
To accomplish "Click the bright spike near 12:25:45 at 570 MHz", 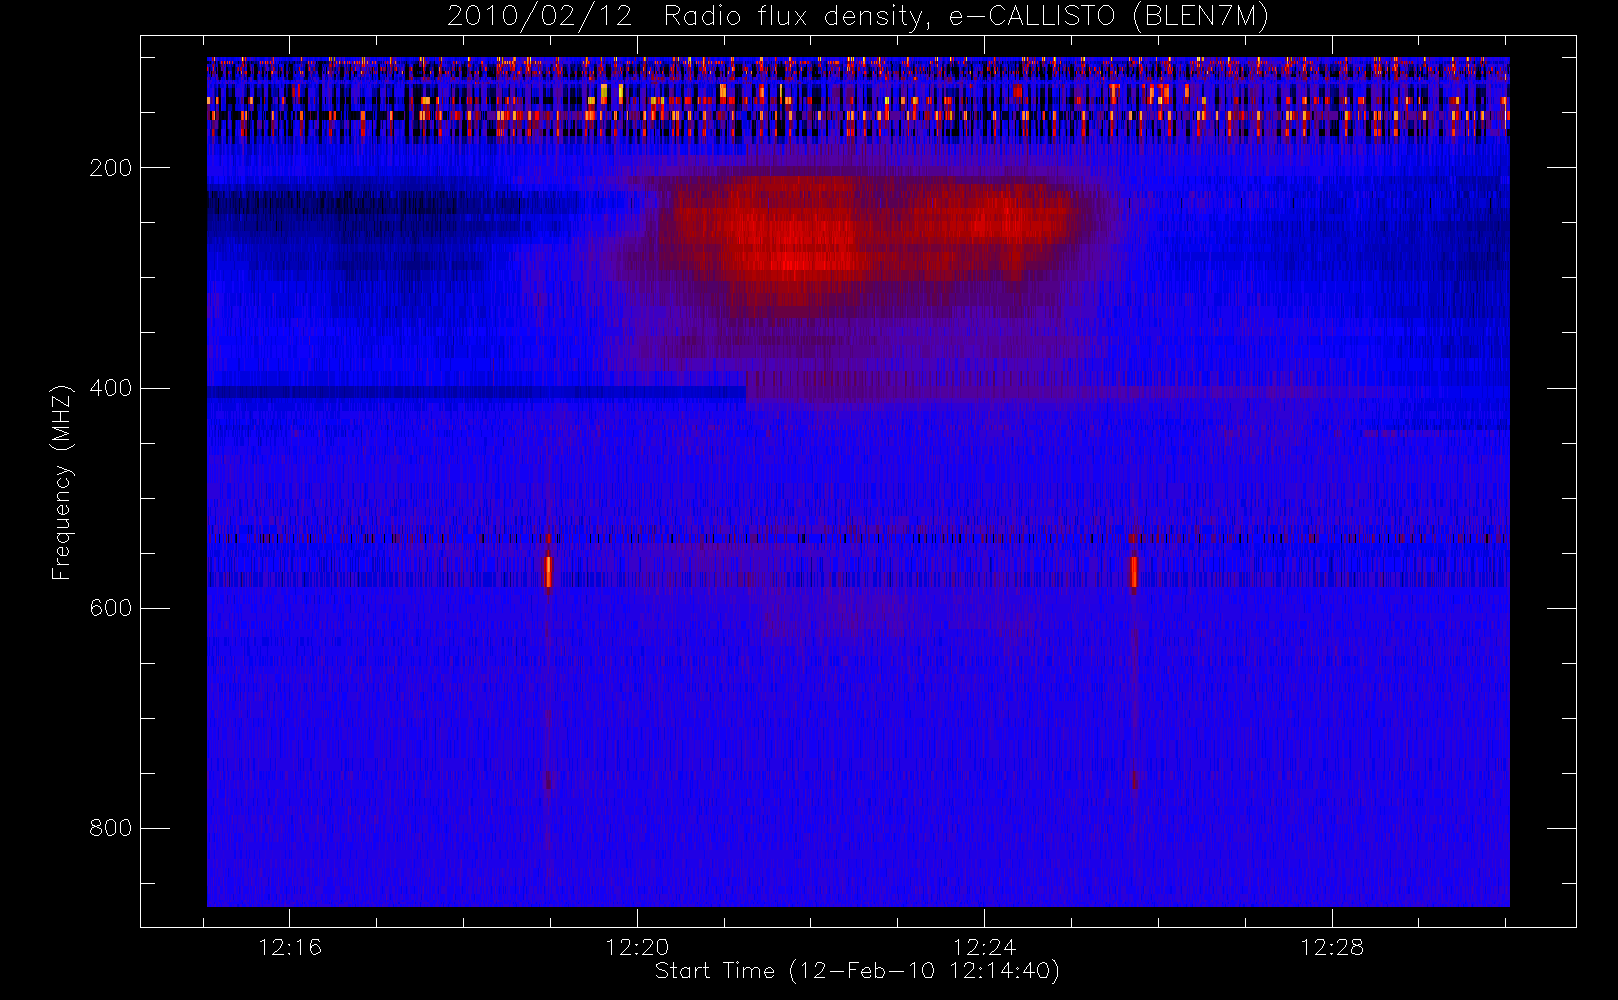I will 1134,572.
